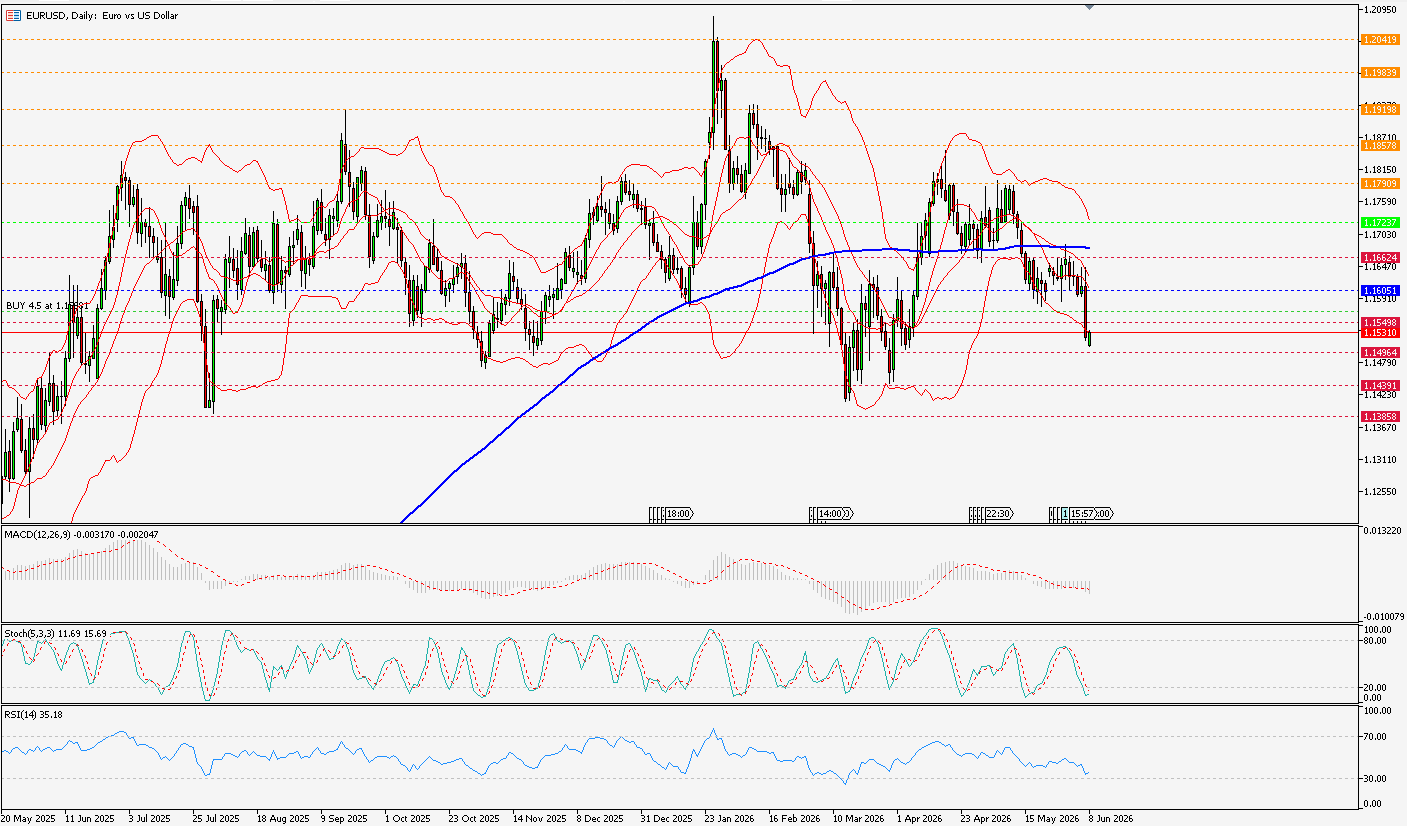
Task: Click the 80.00 Stochastic scale value
Action: tap(1376, 641)
